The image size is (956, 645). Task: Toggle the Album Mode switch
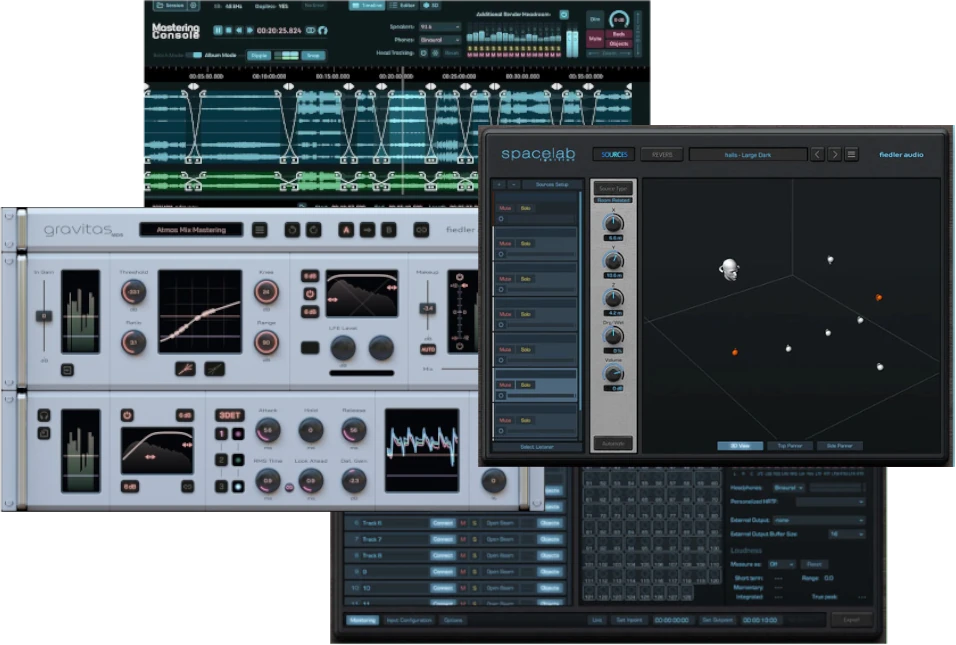(194, 54)
